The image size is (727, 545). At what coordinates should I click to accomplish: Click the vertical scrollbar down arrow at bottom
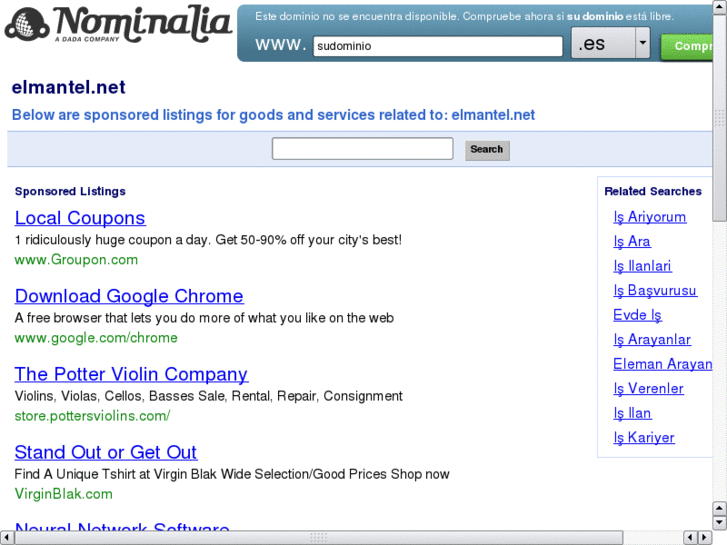pyautogui.click(x=720, y=523)
